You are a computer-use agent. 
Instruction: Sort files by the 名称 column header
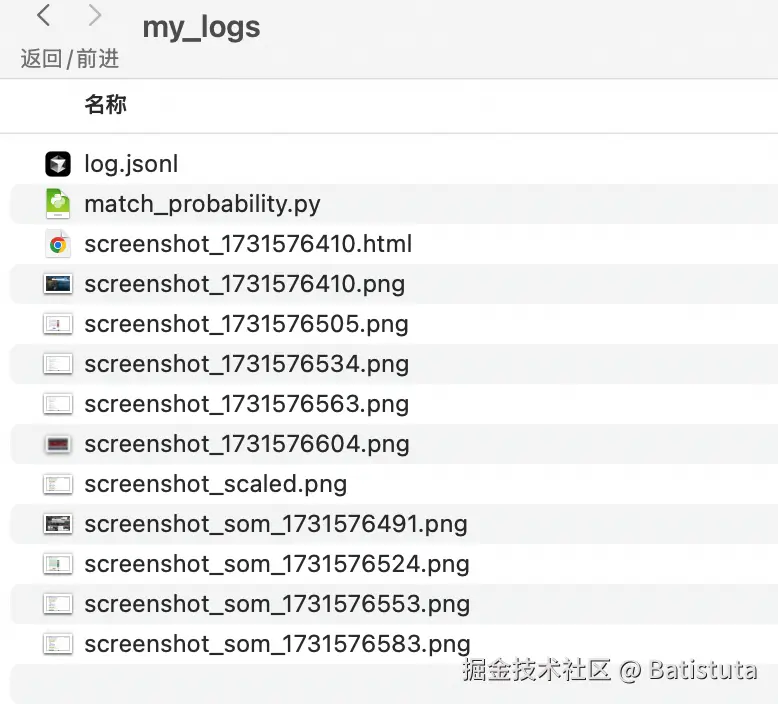(x=105, y=104)
